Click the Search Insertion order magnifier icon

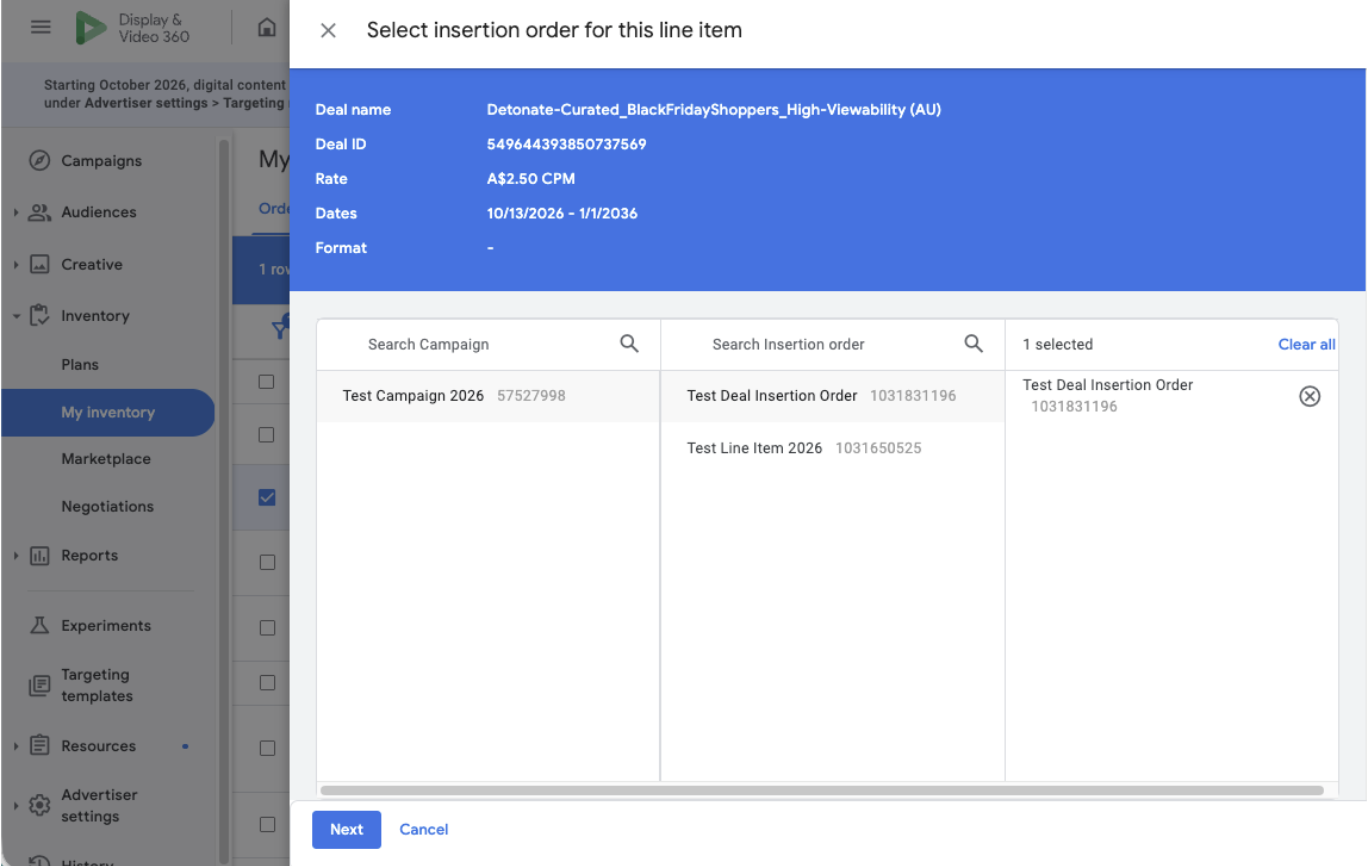pyautogui.click(x=973, y=344)
